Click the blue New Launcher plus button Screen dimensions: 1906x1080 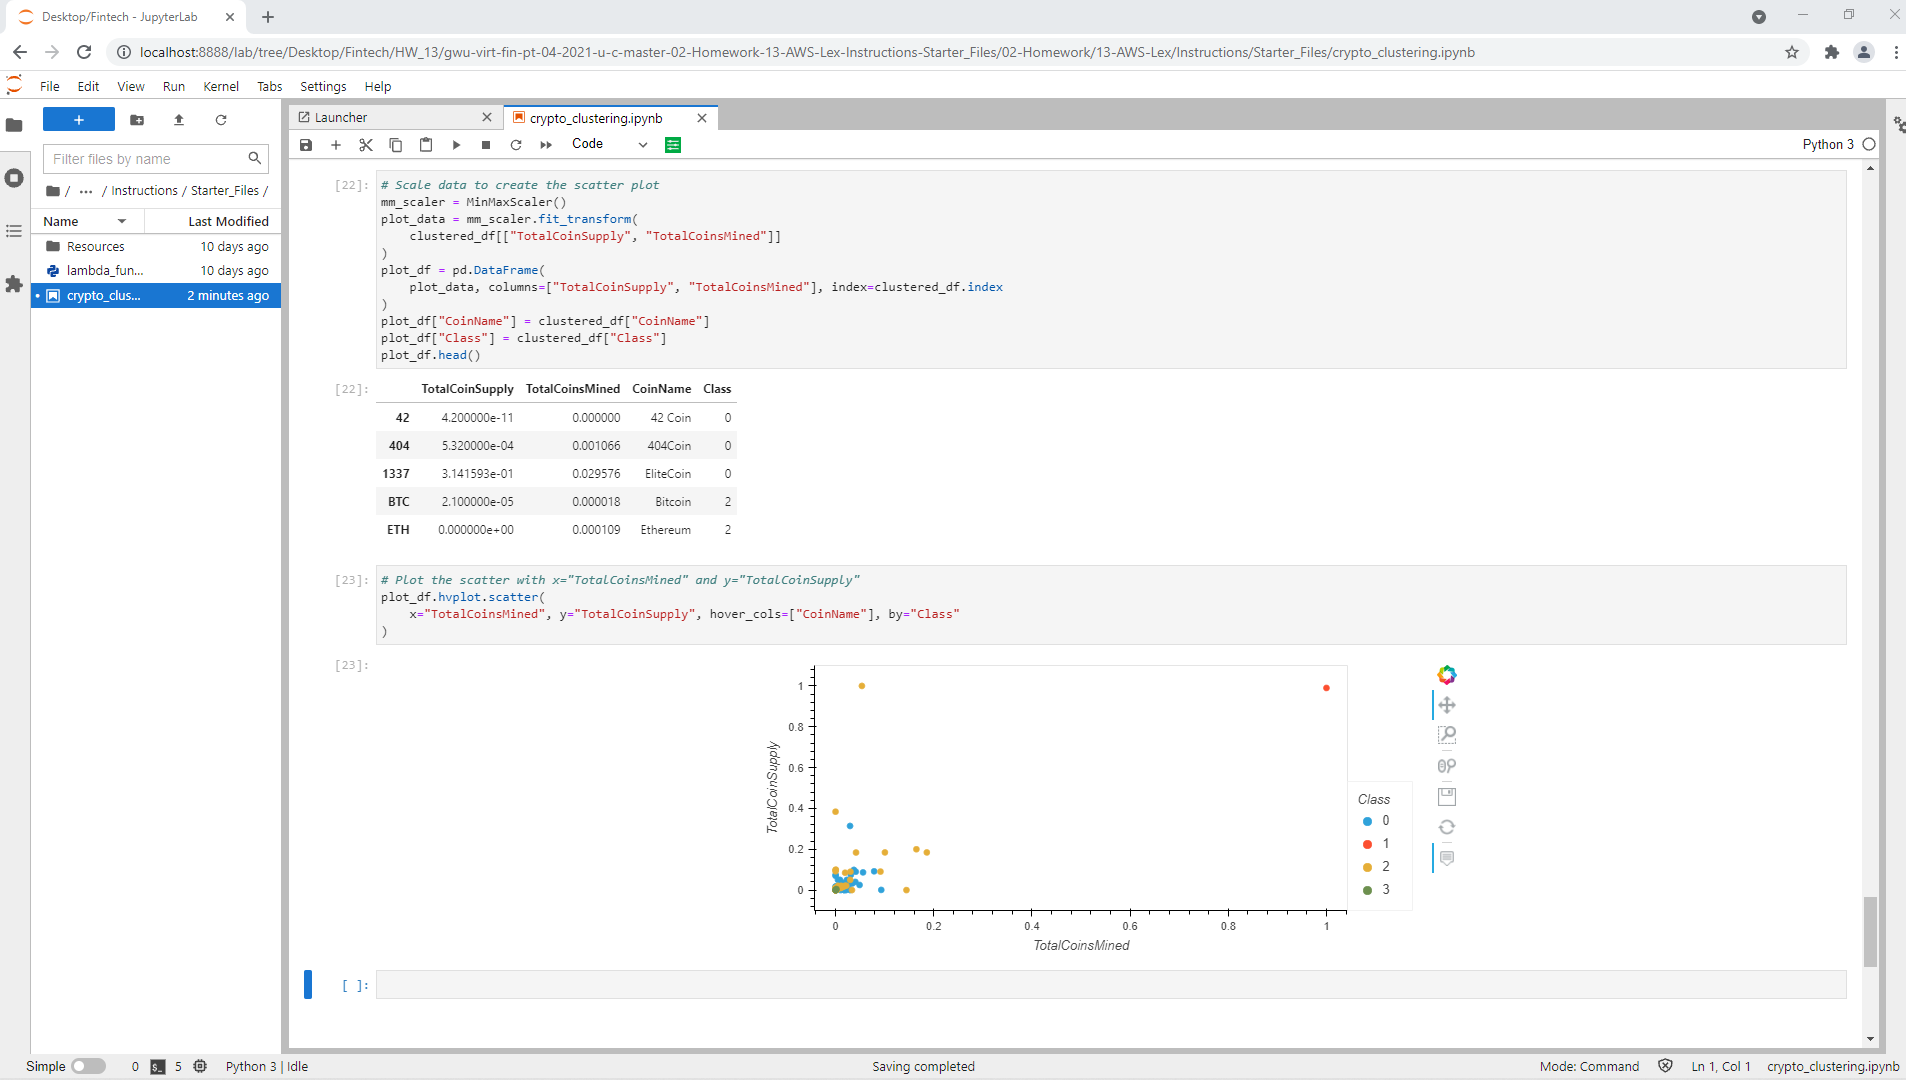click(79, 120)
